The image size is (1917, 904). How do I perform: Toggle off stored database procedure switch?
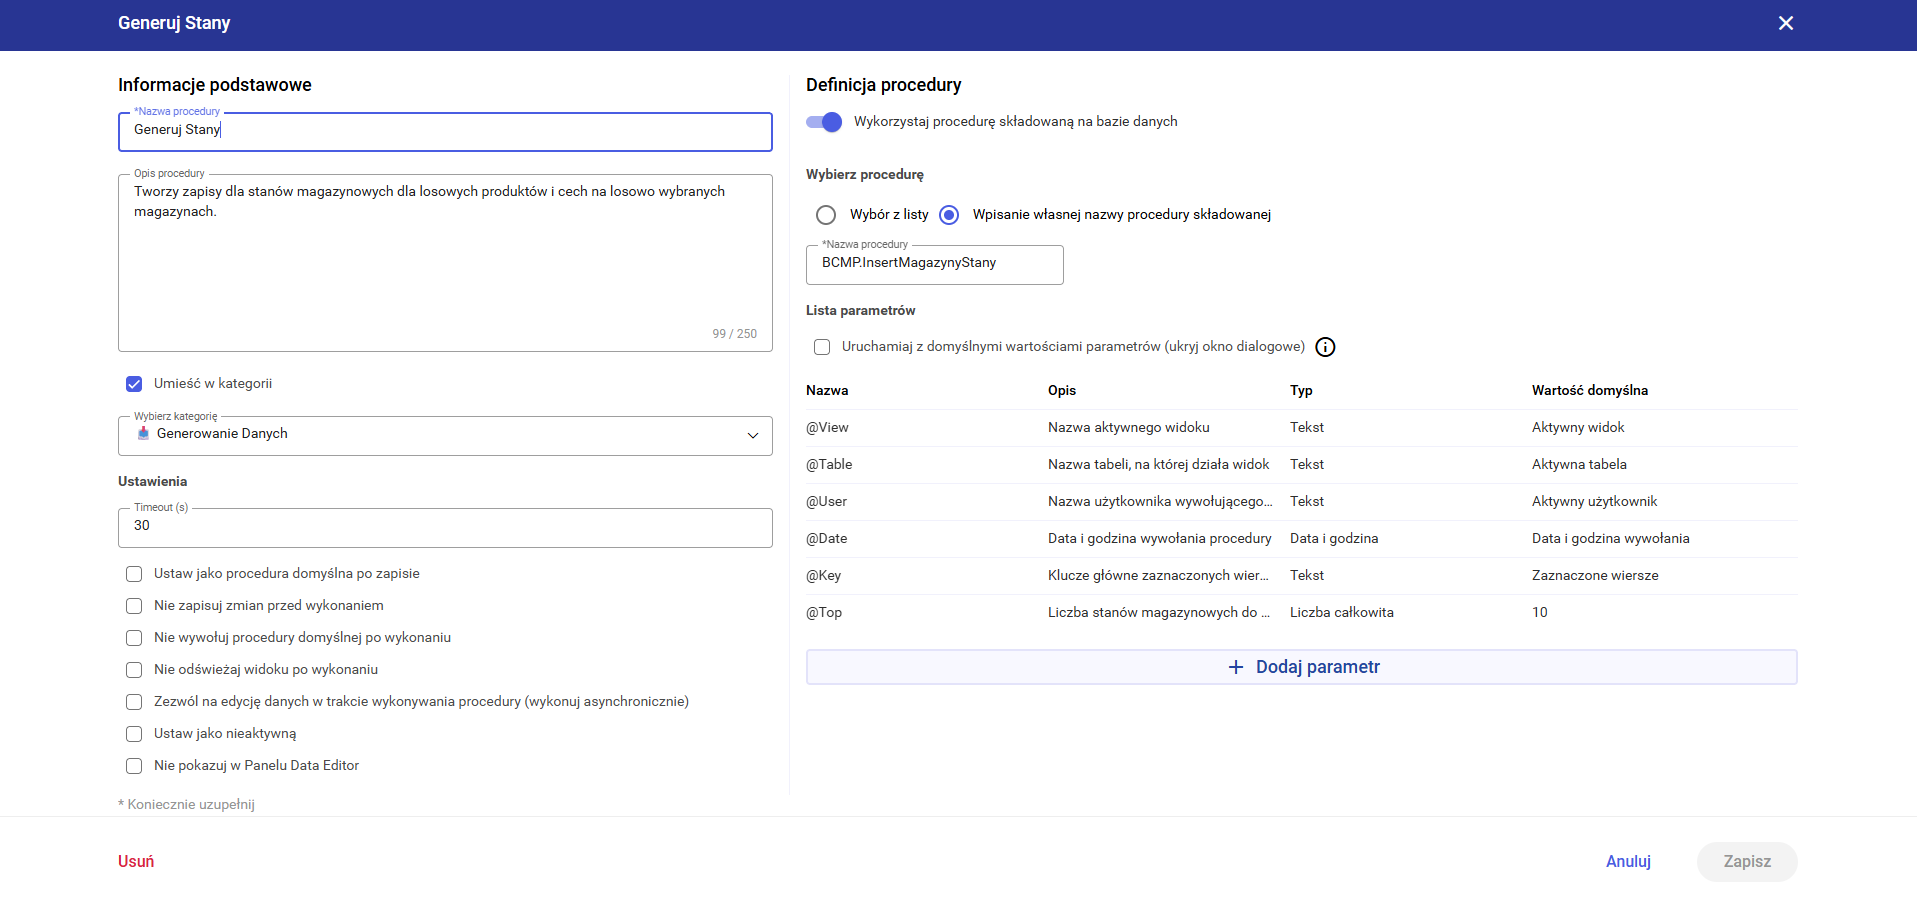tap(824, 122)
